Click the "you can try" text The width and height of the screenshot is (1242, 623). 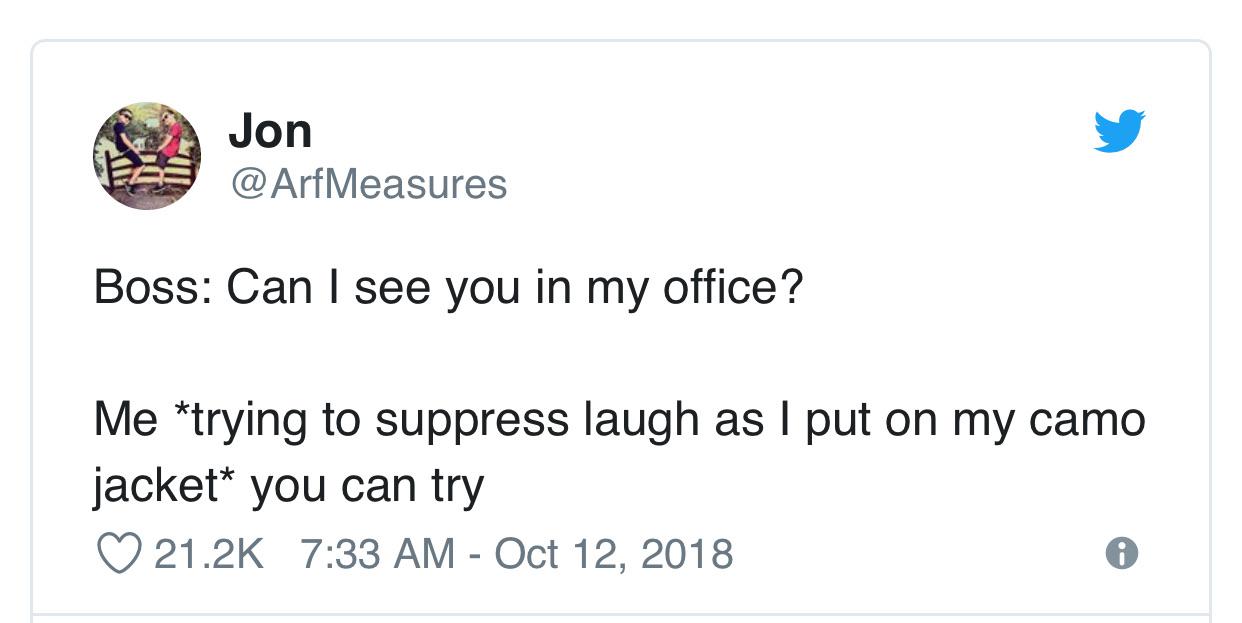(367, 486)
